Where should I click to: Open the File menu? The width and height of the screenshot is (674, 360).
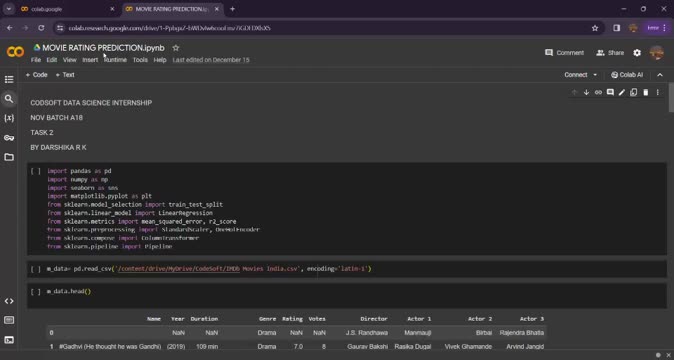click(36, 60)
